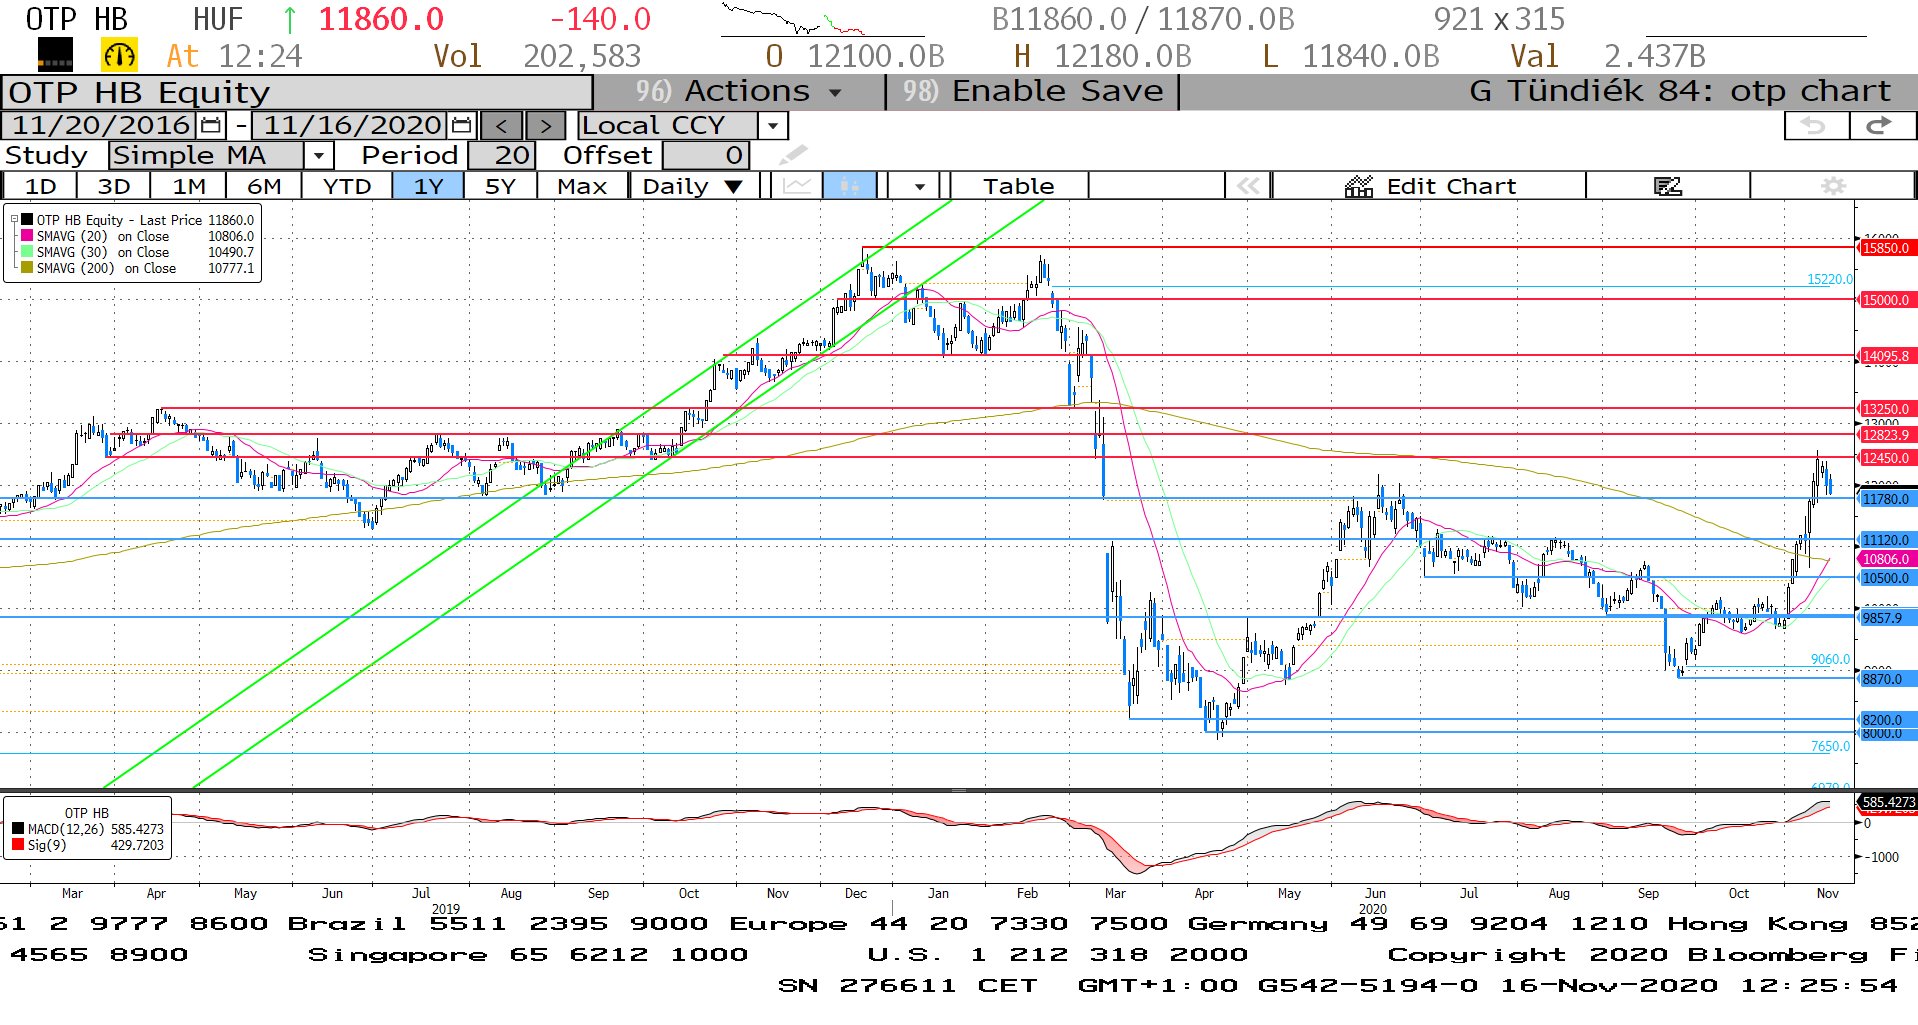1918x1025 pixels.
Task: Open the end date calendar picker
Action: click(461, 125)
